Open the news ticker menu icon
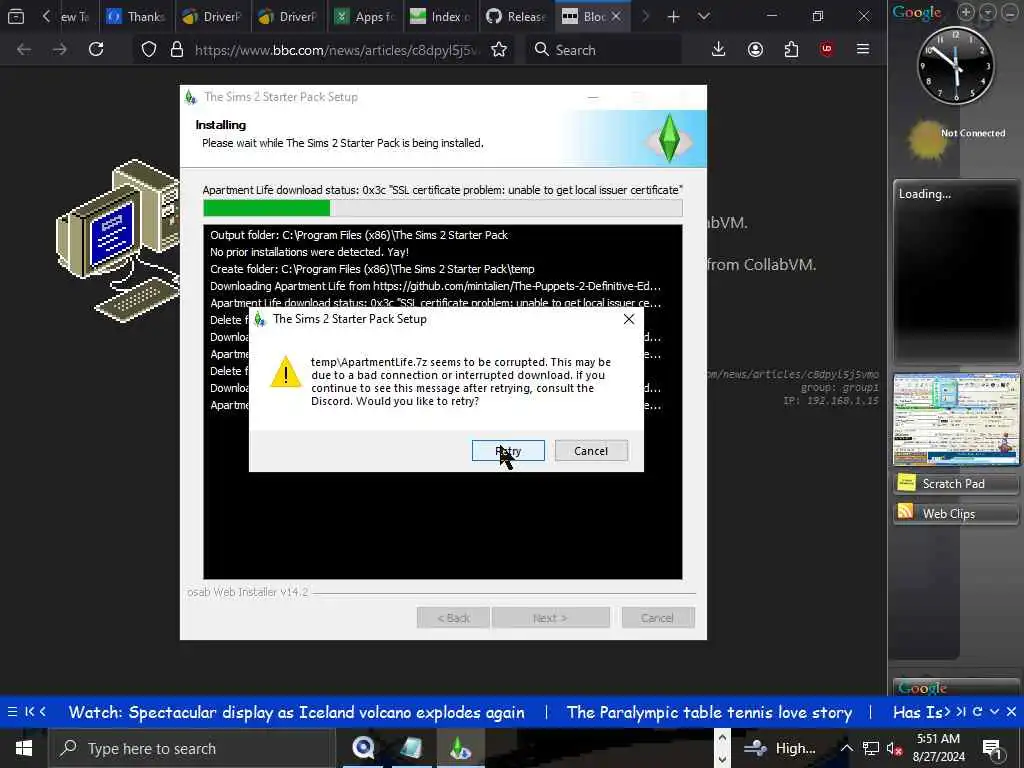The height and width of the screenshot is (768, 1024). click(x=12, y=712)
